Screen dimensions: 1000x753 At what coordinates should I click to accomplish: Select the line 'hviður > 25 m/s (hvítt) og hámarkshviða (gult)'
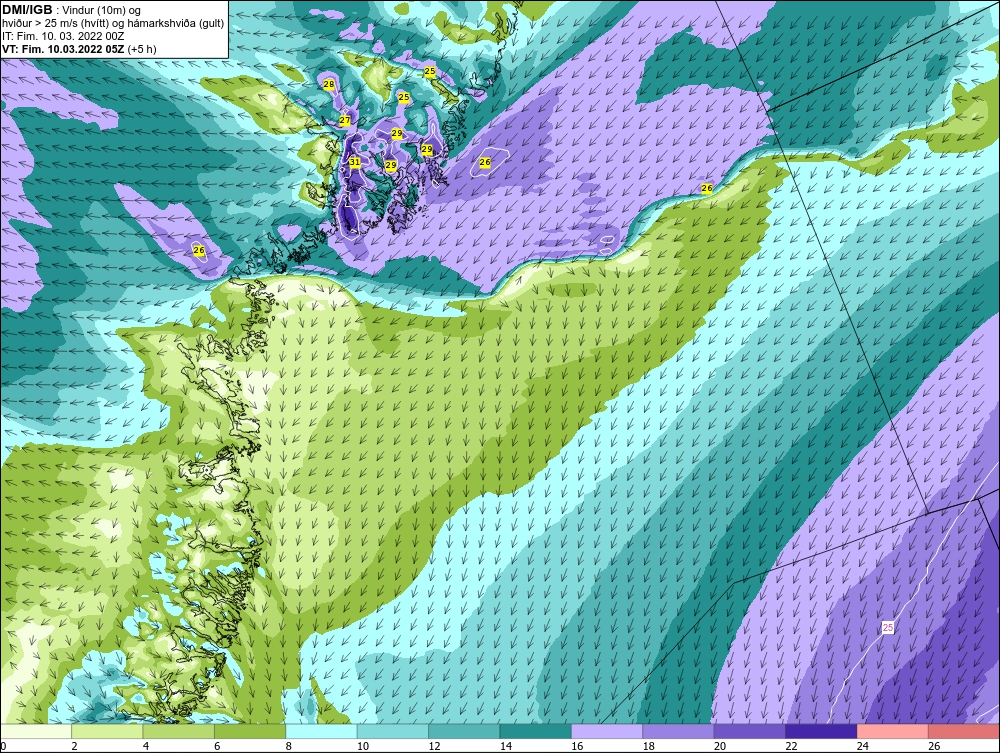(x=113, y=23)
